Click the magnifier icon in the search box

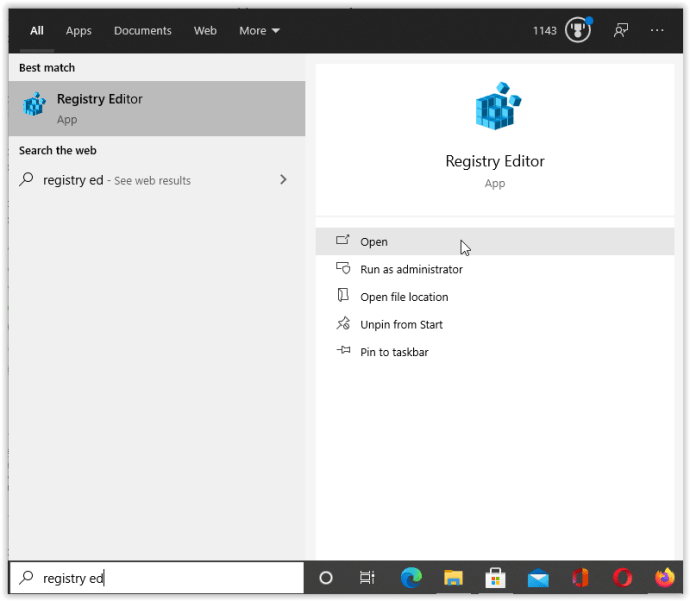pyautogui.click(x=26, y=577)
